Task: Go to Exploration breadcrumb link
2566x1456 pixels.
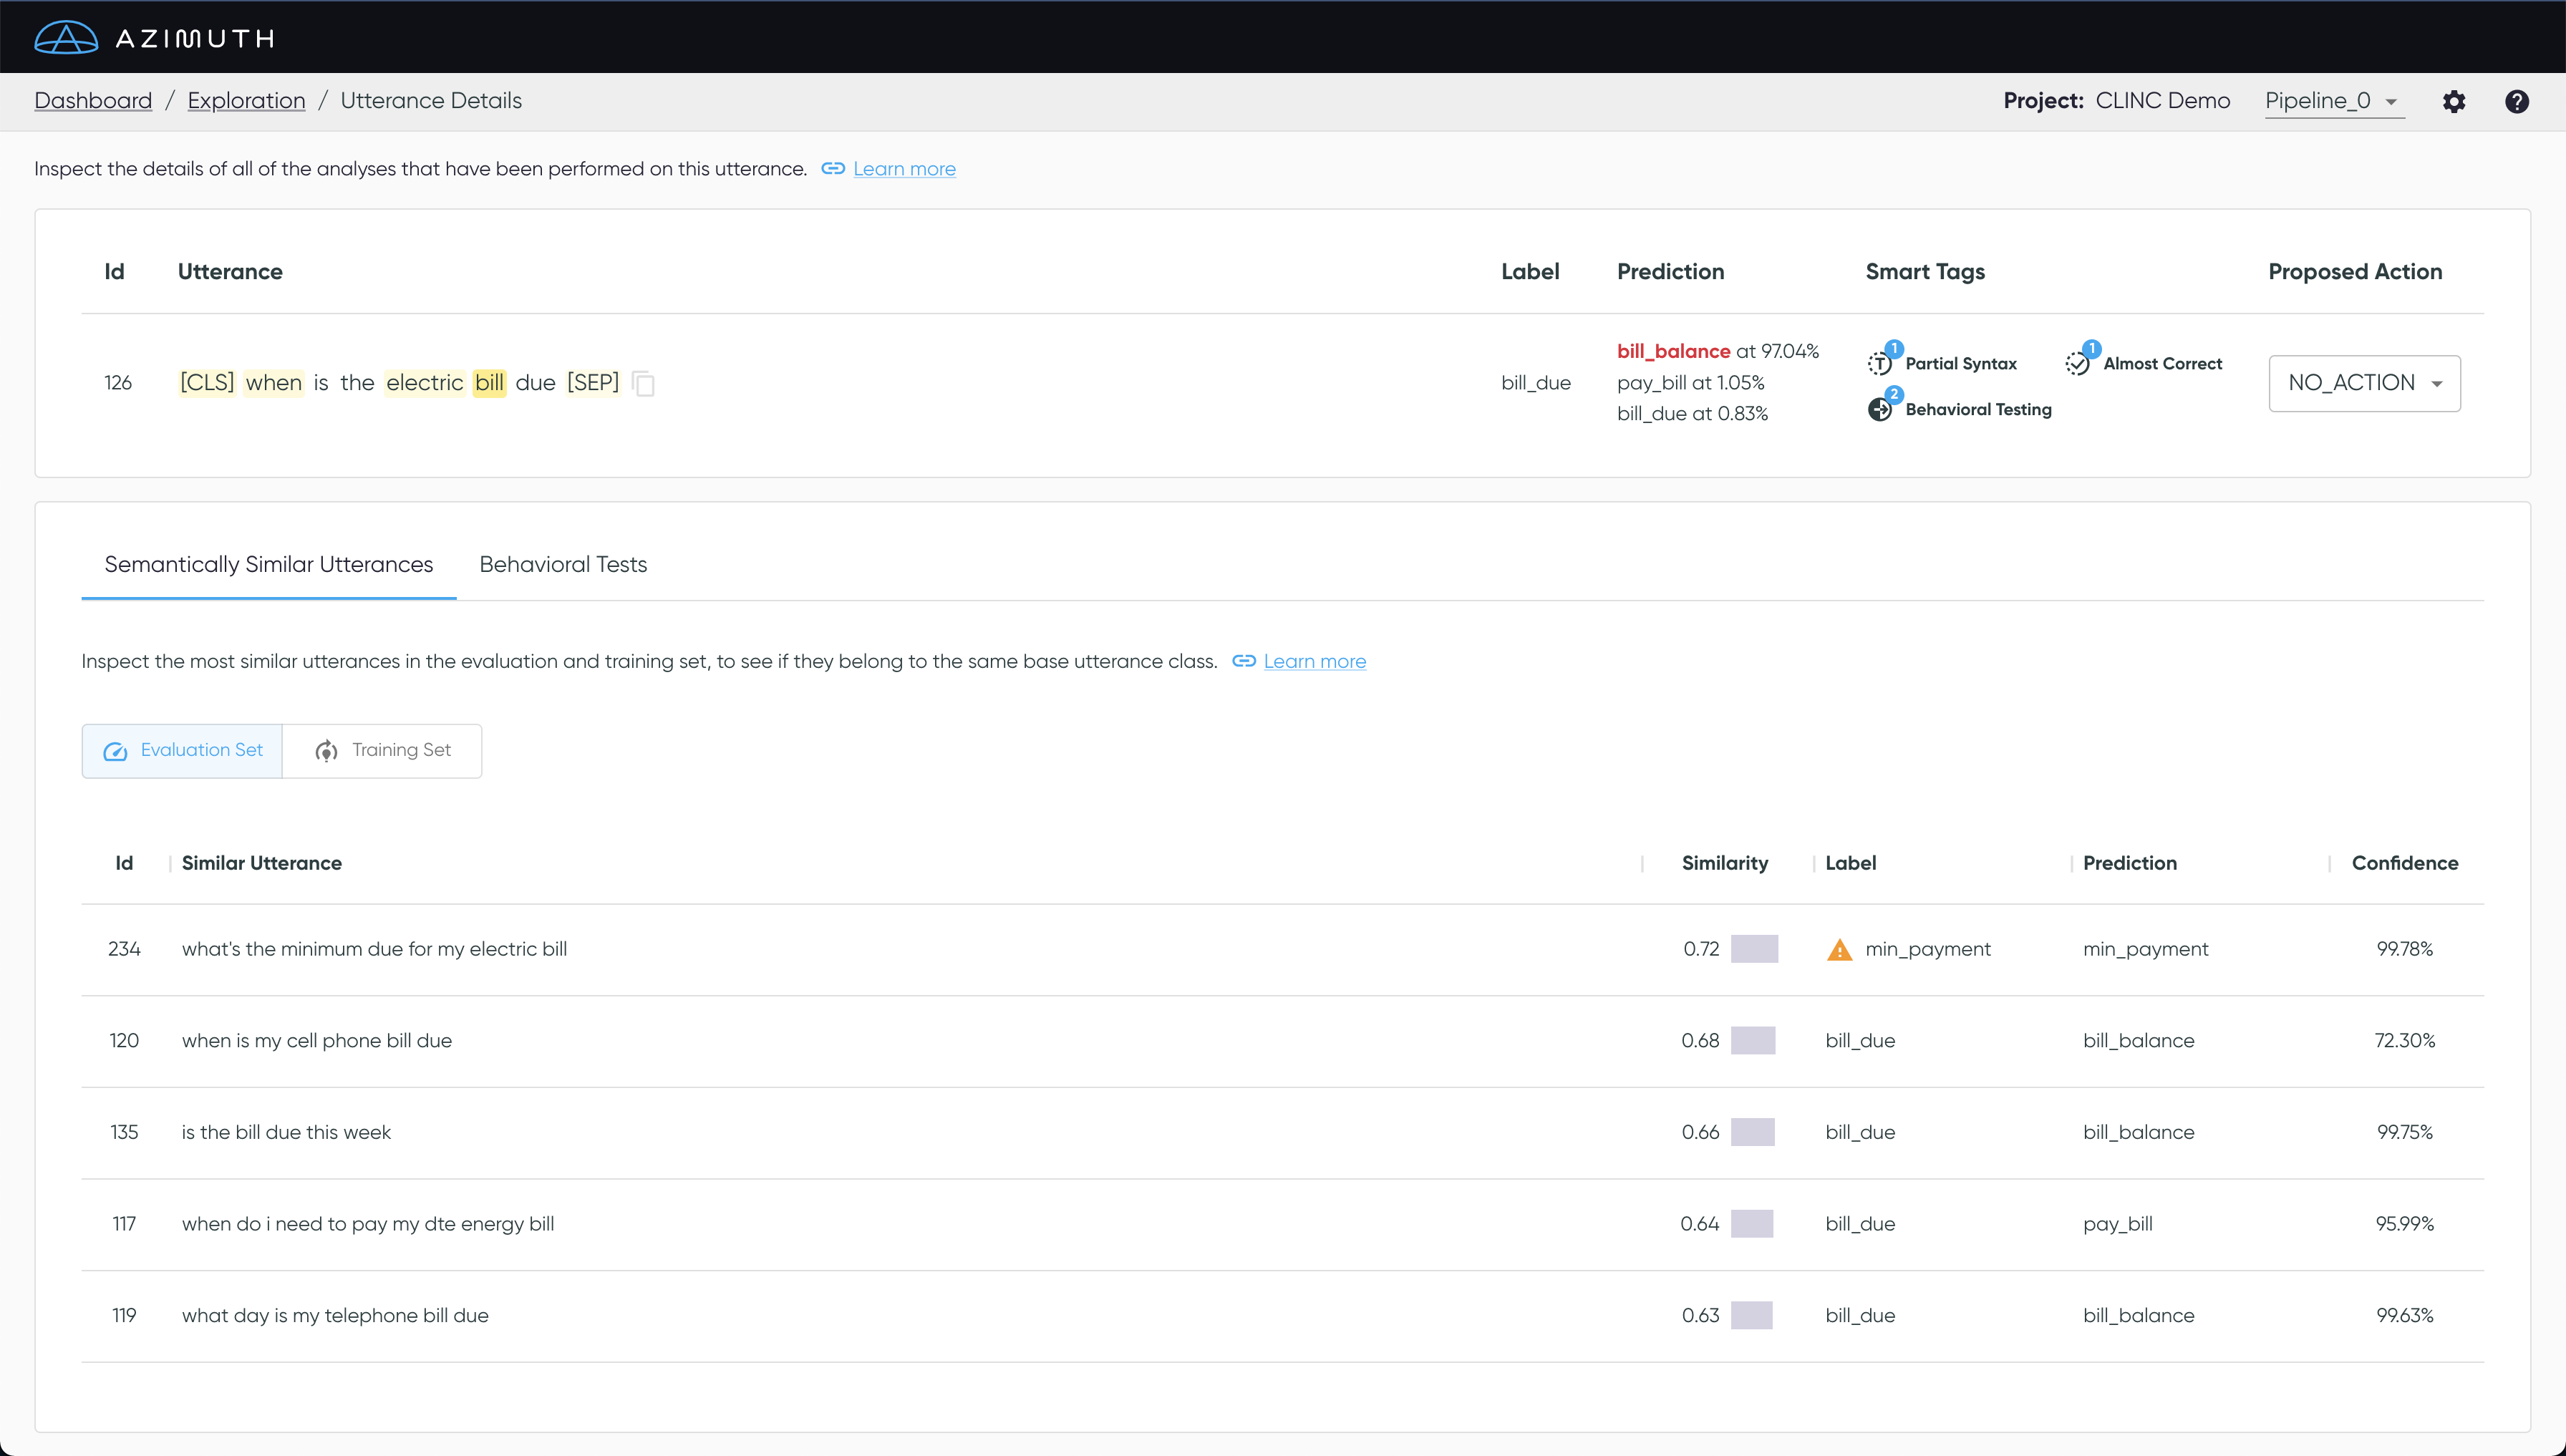Action: [x=246, y=101]
